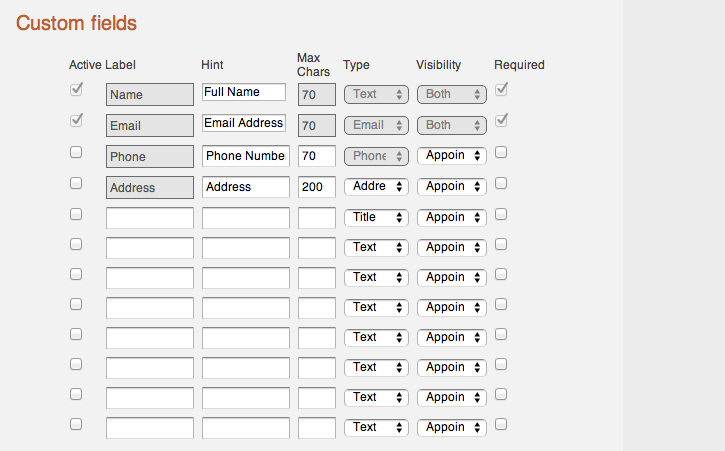Viewport: 725px width, 451px height.
Task: Open the Visibility dropdown for Address row
Action: [x=452, y=186]
